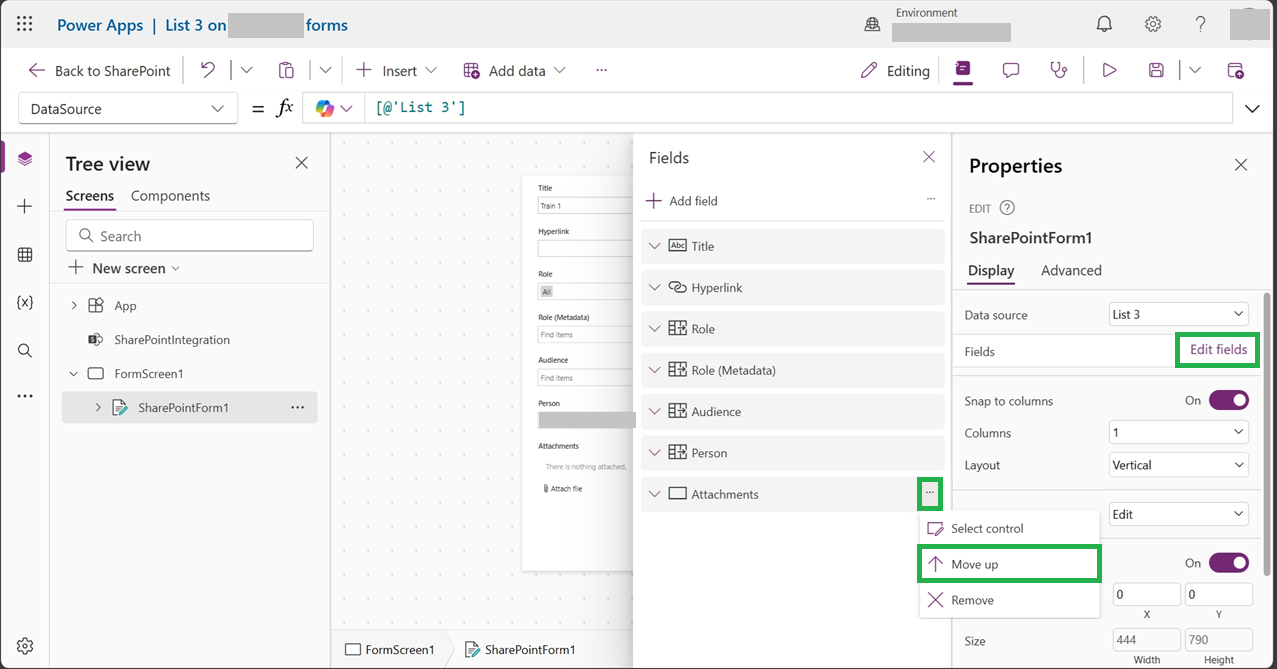The image size is (1277, 669).
Task: Open the settings gear in header
Action: pos(1153,24)
